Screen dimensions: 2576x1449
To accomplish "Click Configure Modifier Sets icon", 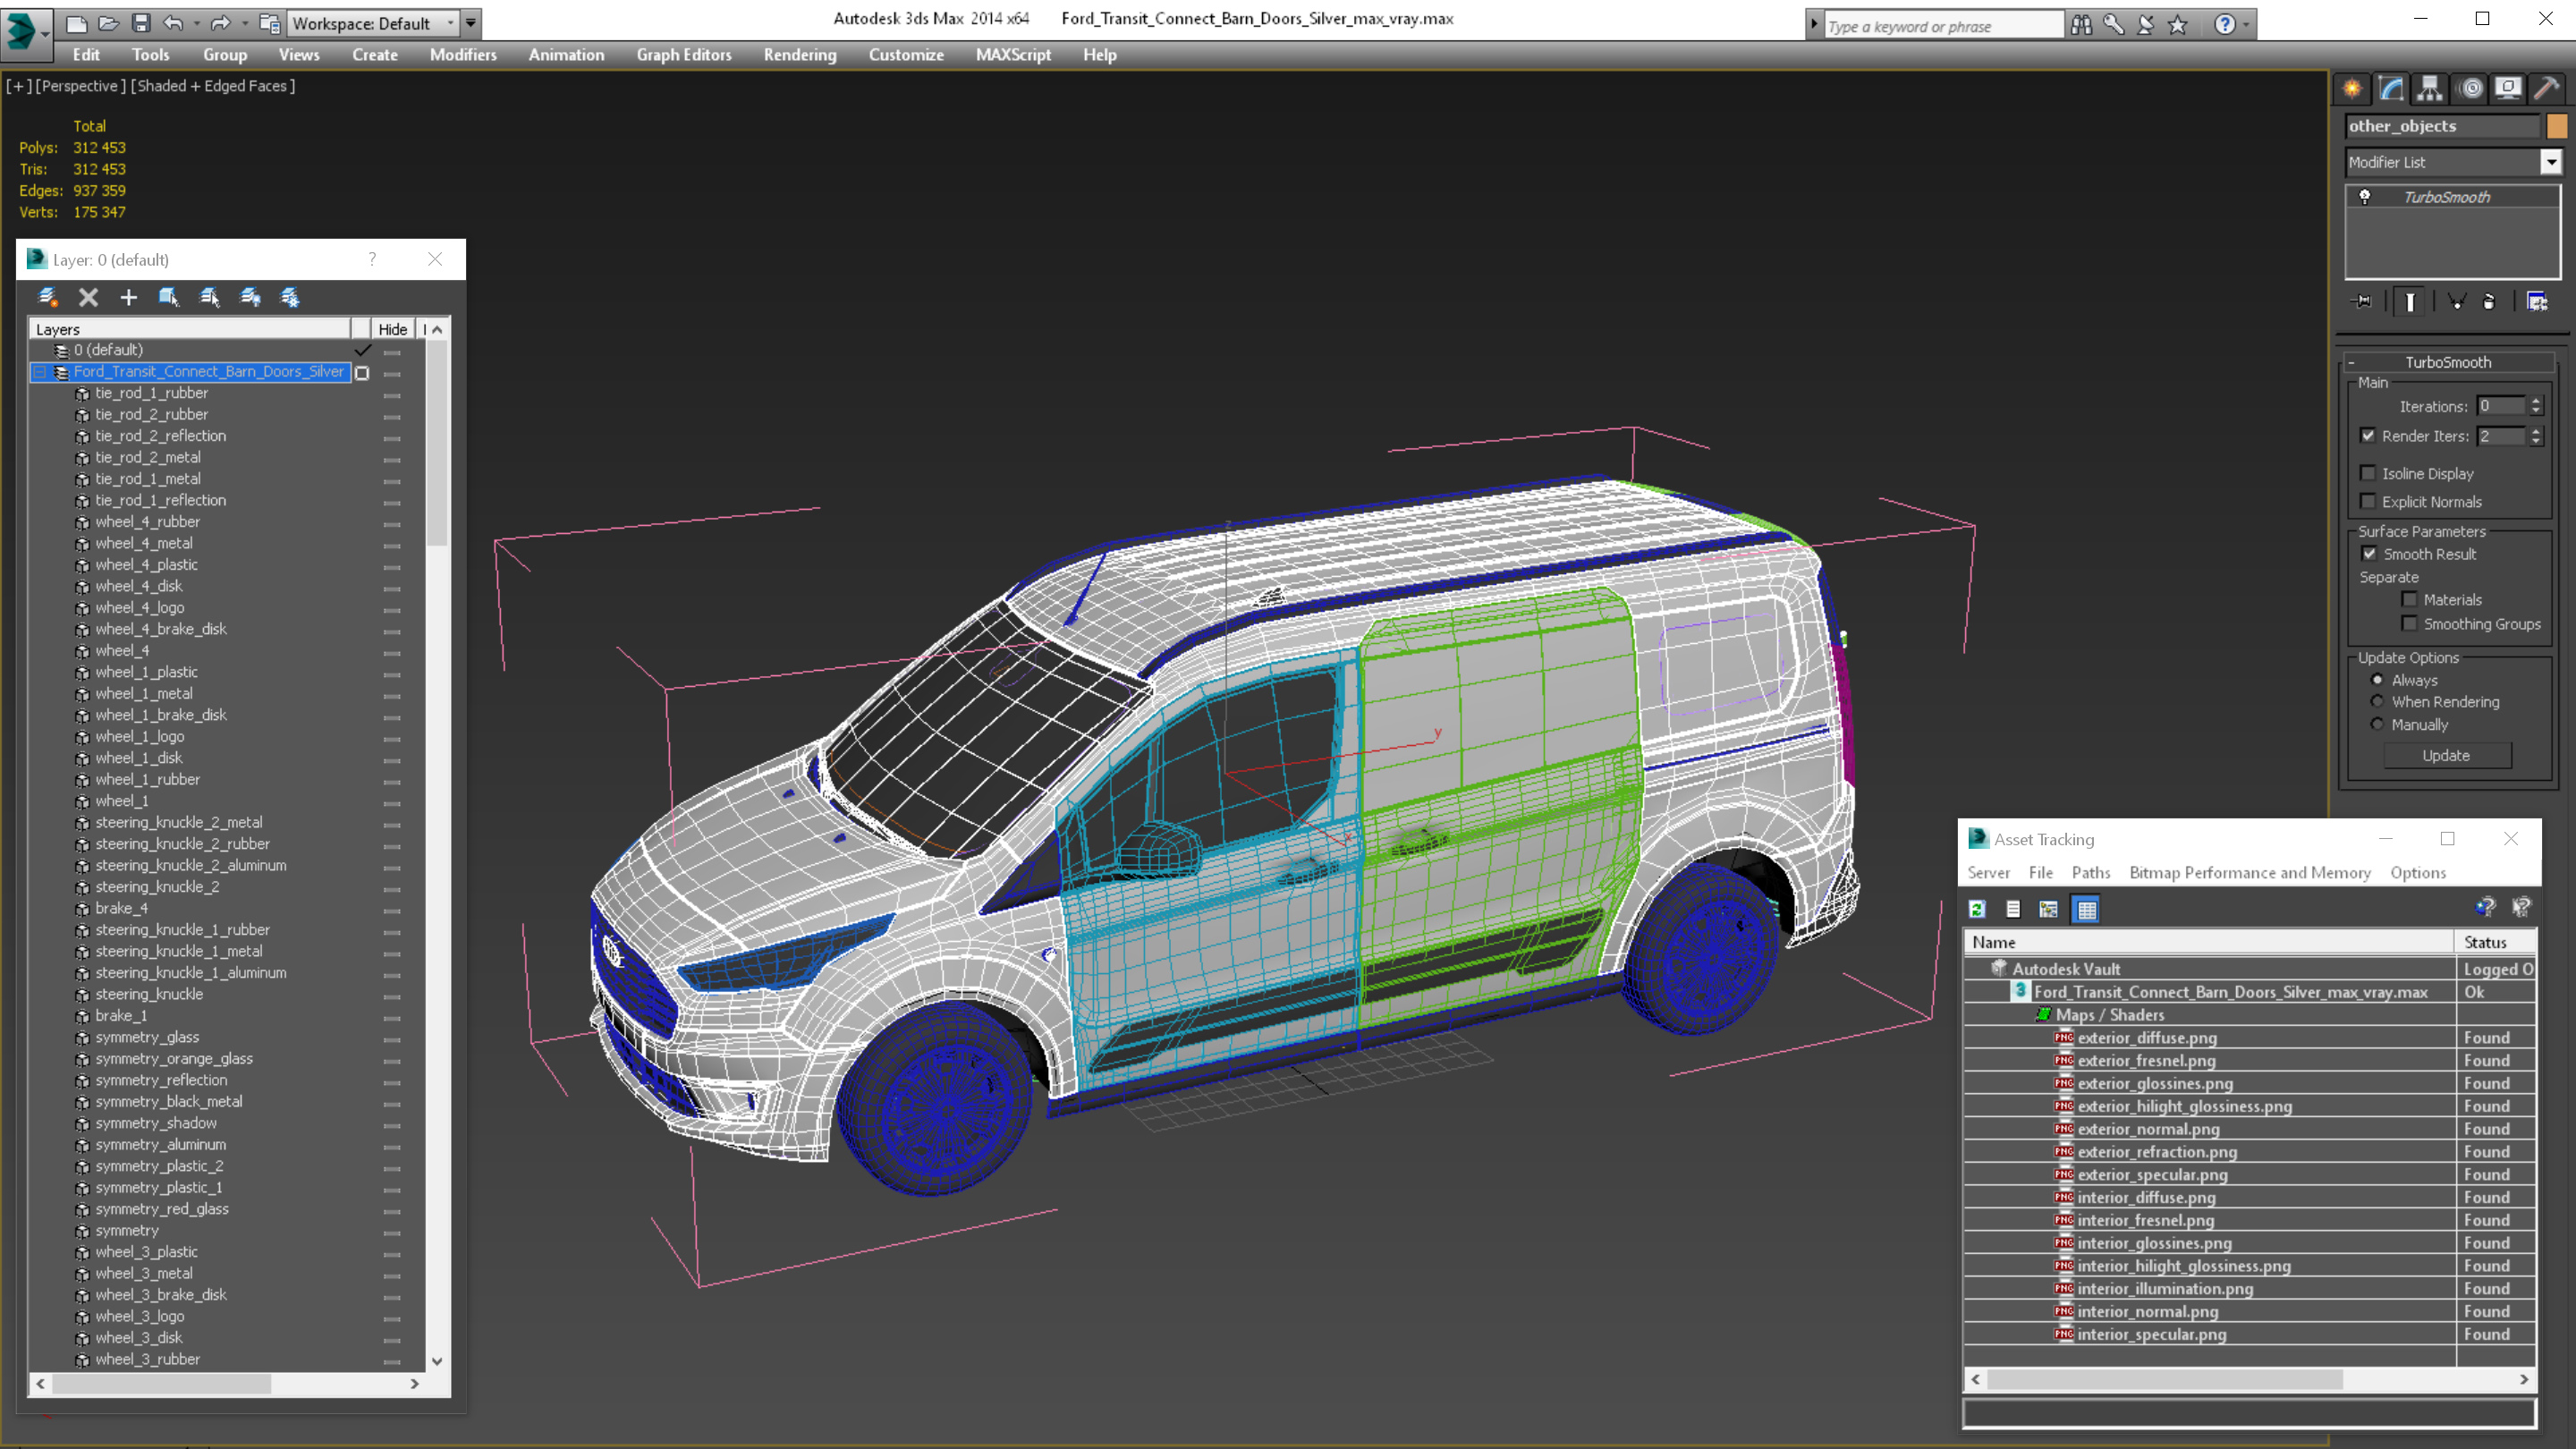I will click(x=2537, y=301).
